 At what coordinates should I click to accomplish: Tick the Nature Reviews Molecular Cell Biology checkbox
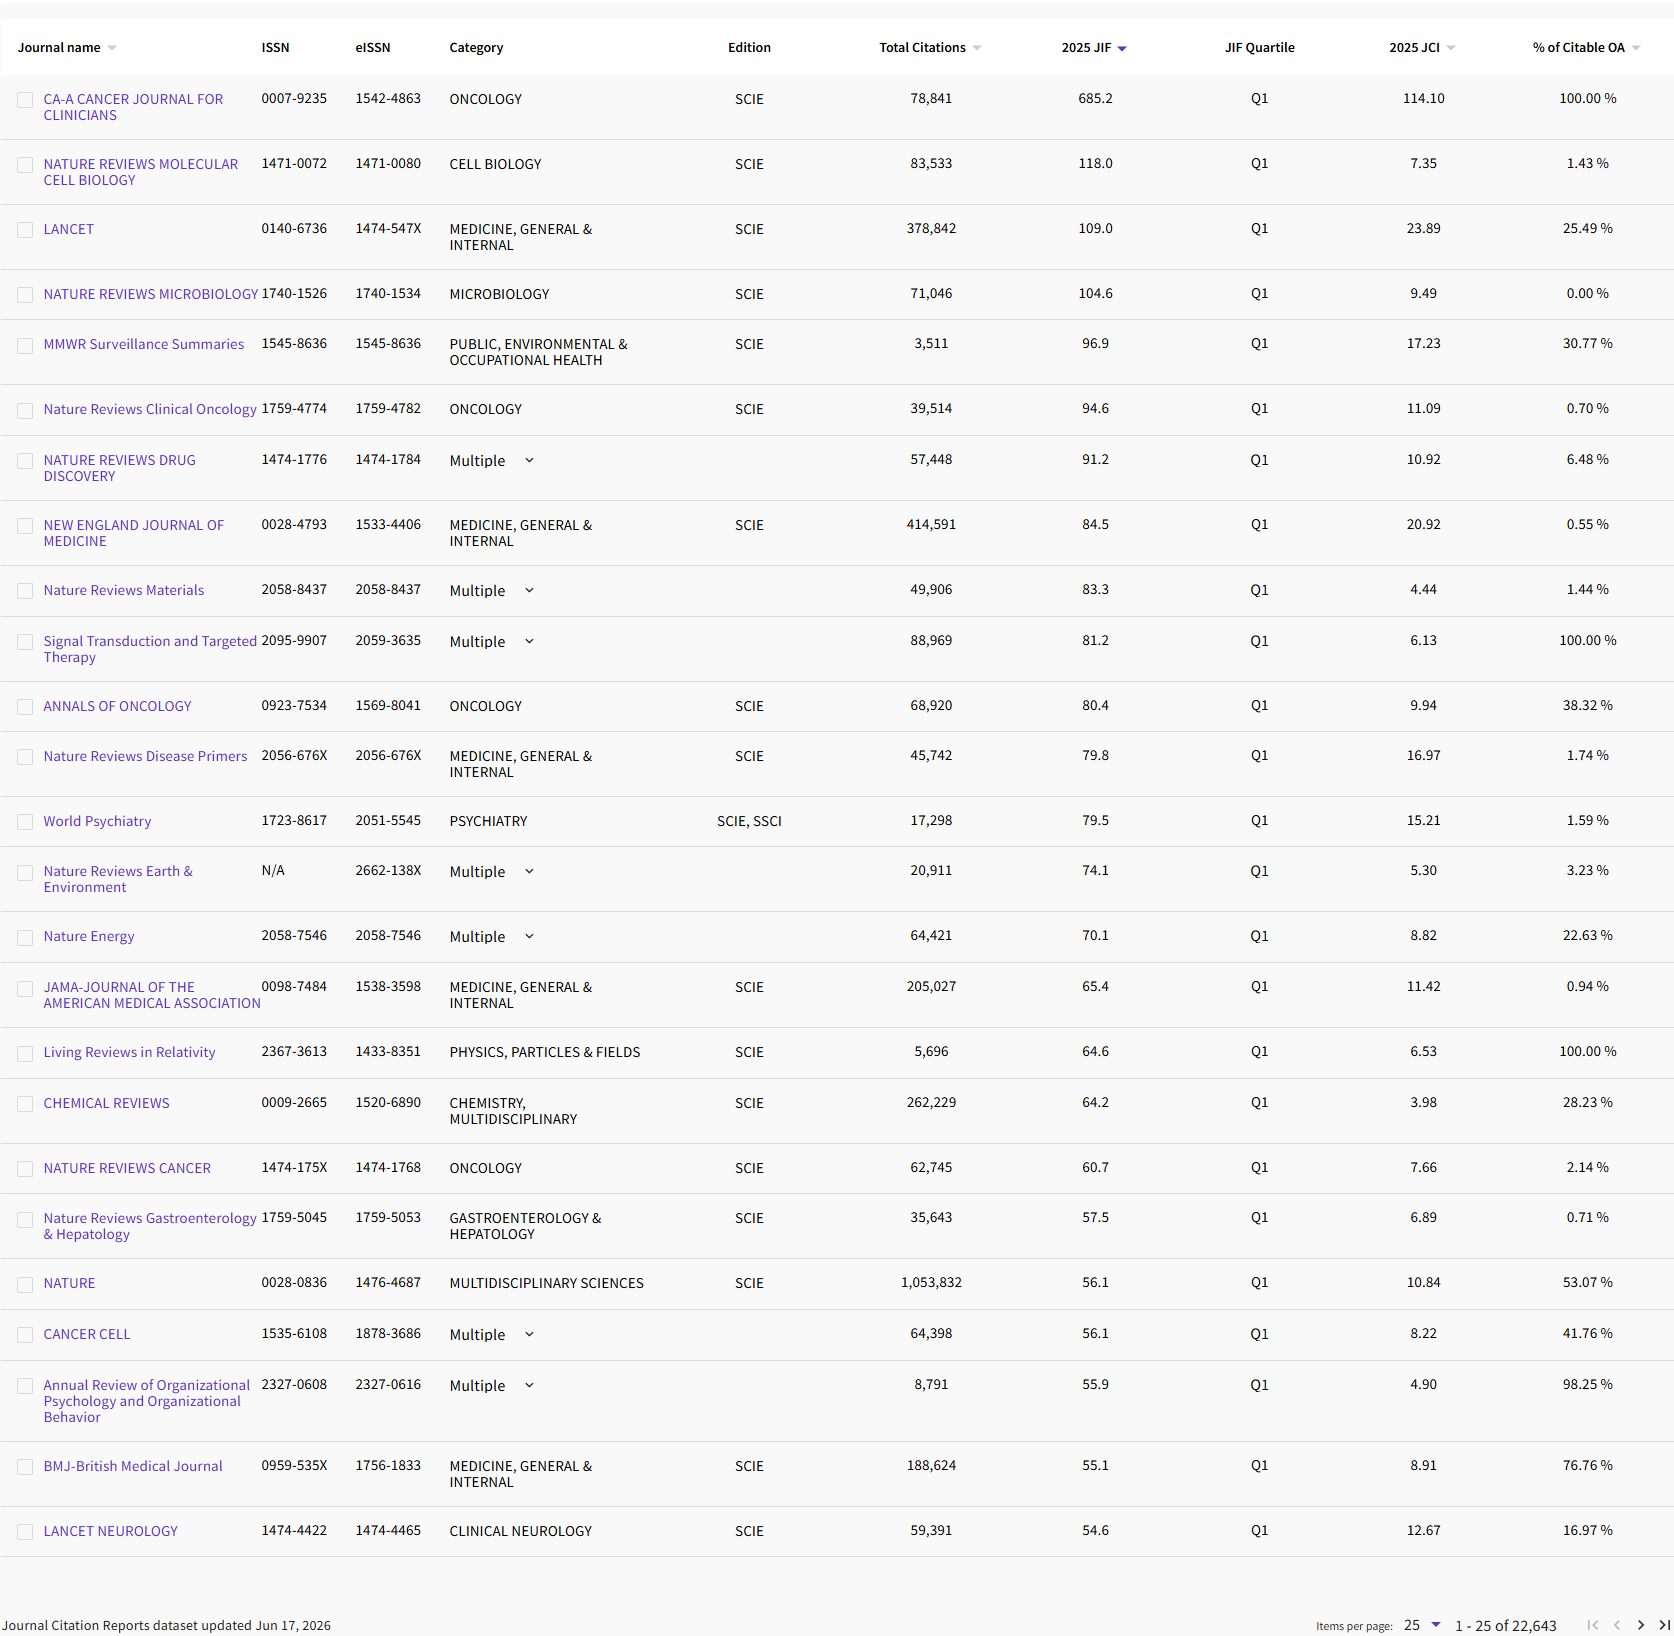[x=25, y=165]
